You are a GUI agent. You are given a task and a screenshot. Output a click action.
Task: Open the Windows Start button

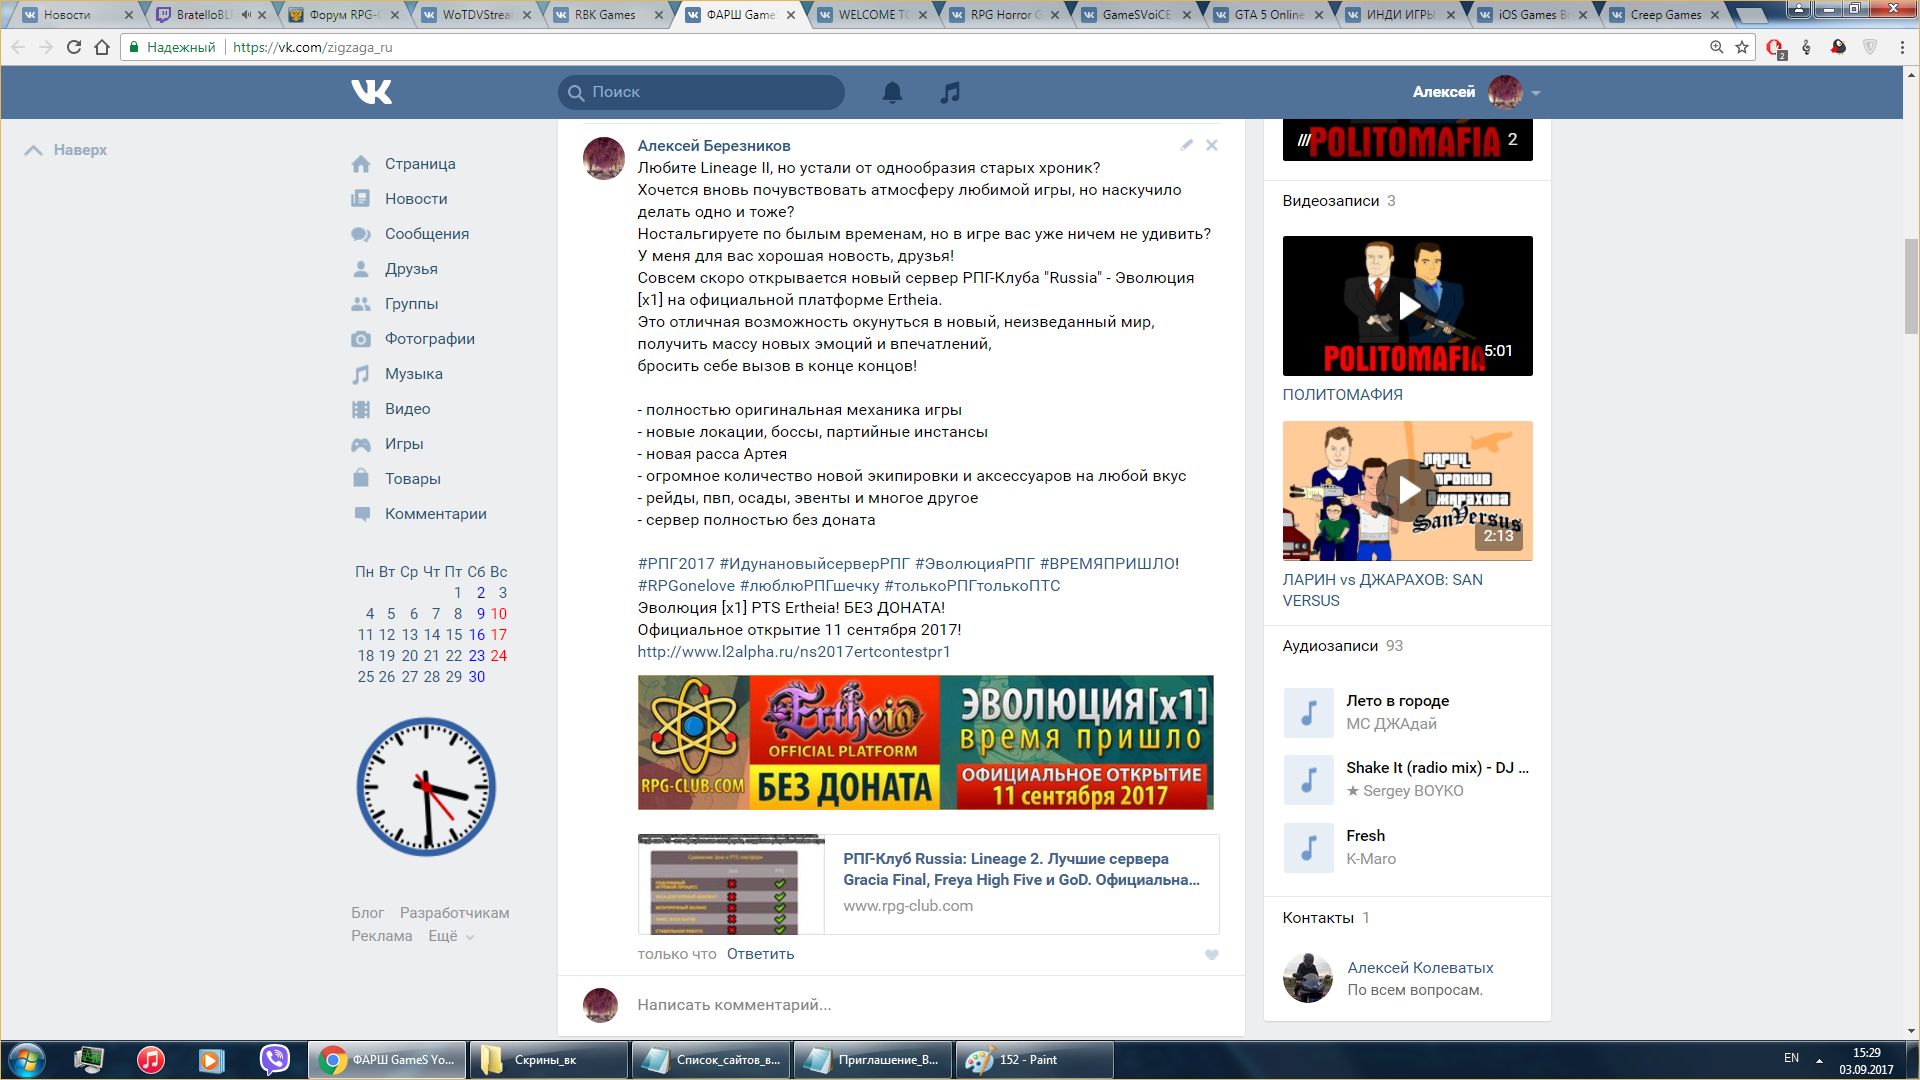[x=26, y=1060]
